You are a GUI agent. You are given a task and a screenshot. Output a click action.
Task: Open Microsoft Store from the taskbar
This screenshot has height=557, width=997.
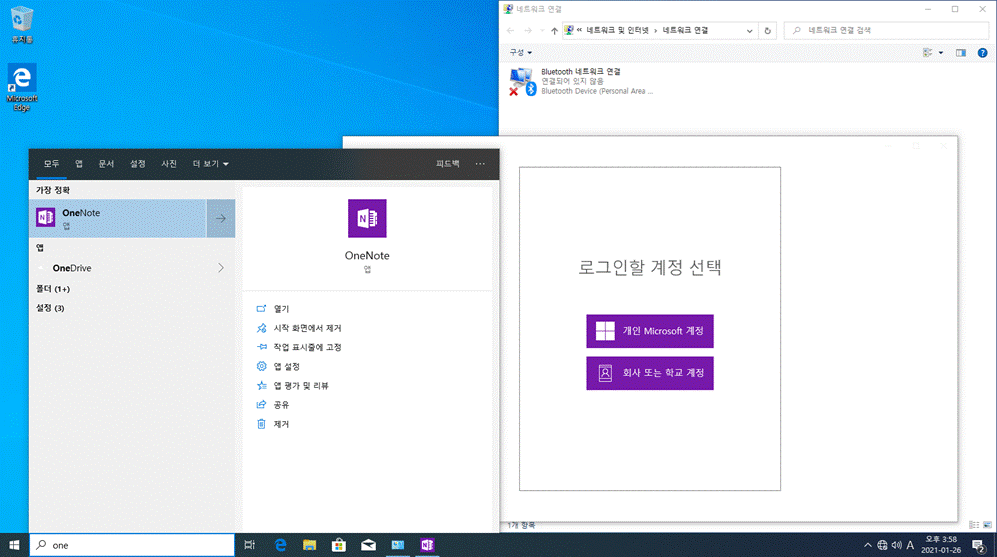coord(339,545)
